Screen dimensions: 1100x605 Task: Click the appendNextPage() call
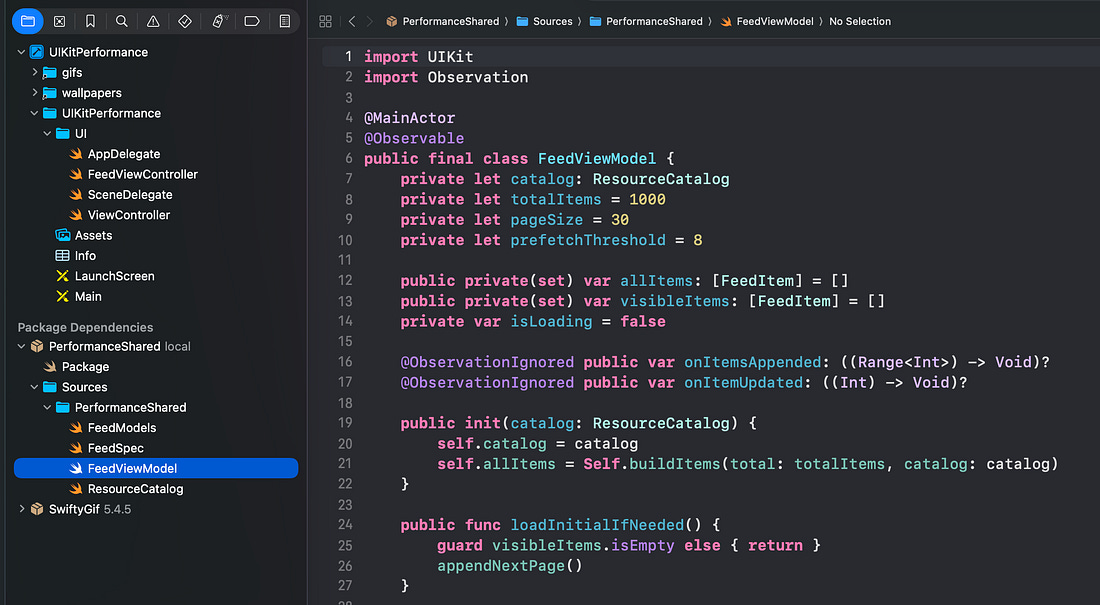[x=510, y=566]
